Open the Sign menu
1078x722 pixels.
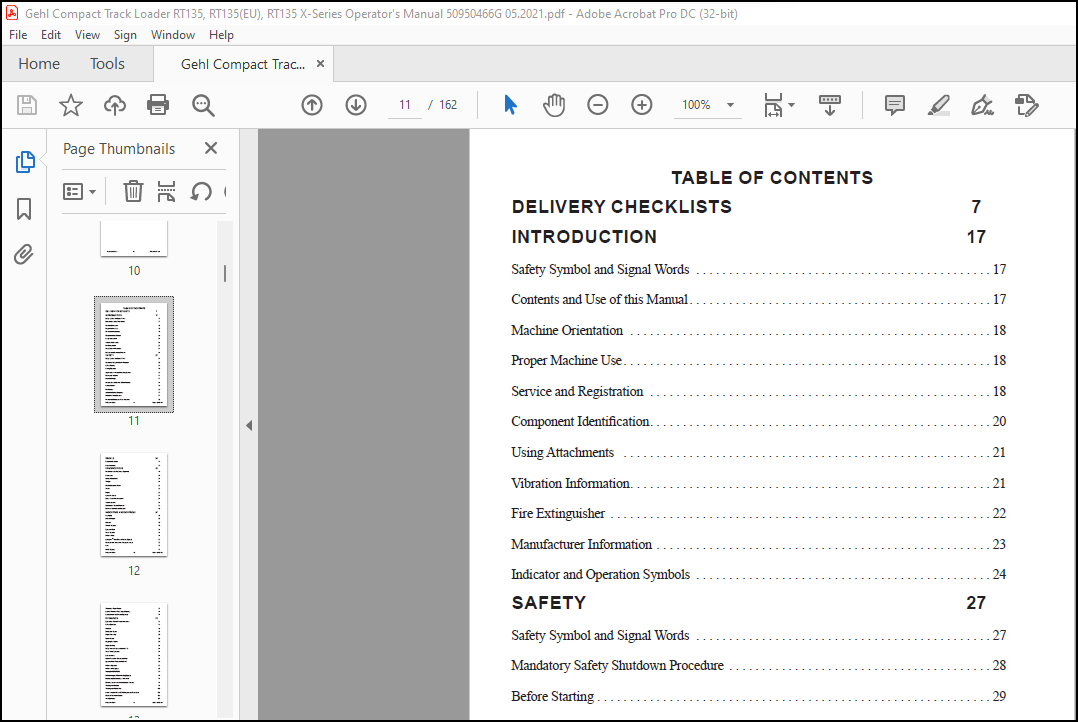pyautogui.click(x=125, y=34)
